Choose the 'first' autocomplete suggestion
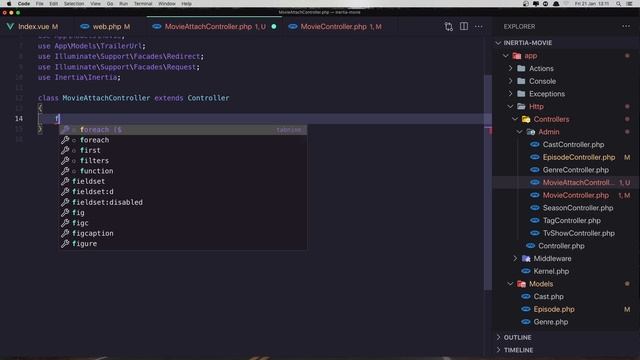Screen dimensions: 640x360 click(183, 150)
